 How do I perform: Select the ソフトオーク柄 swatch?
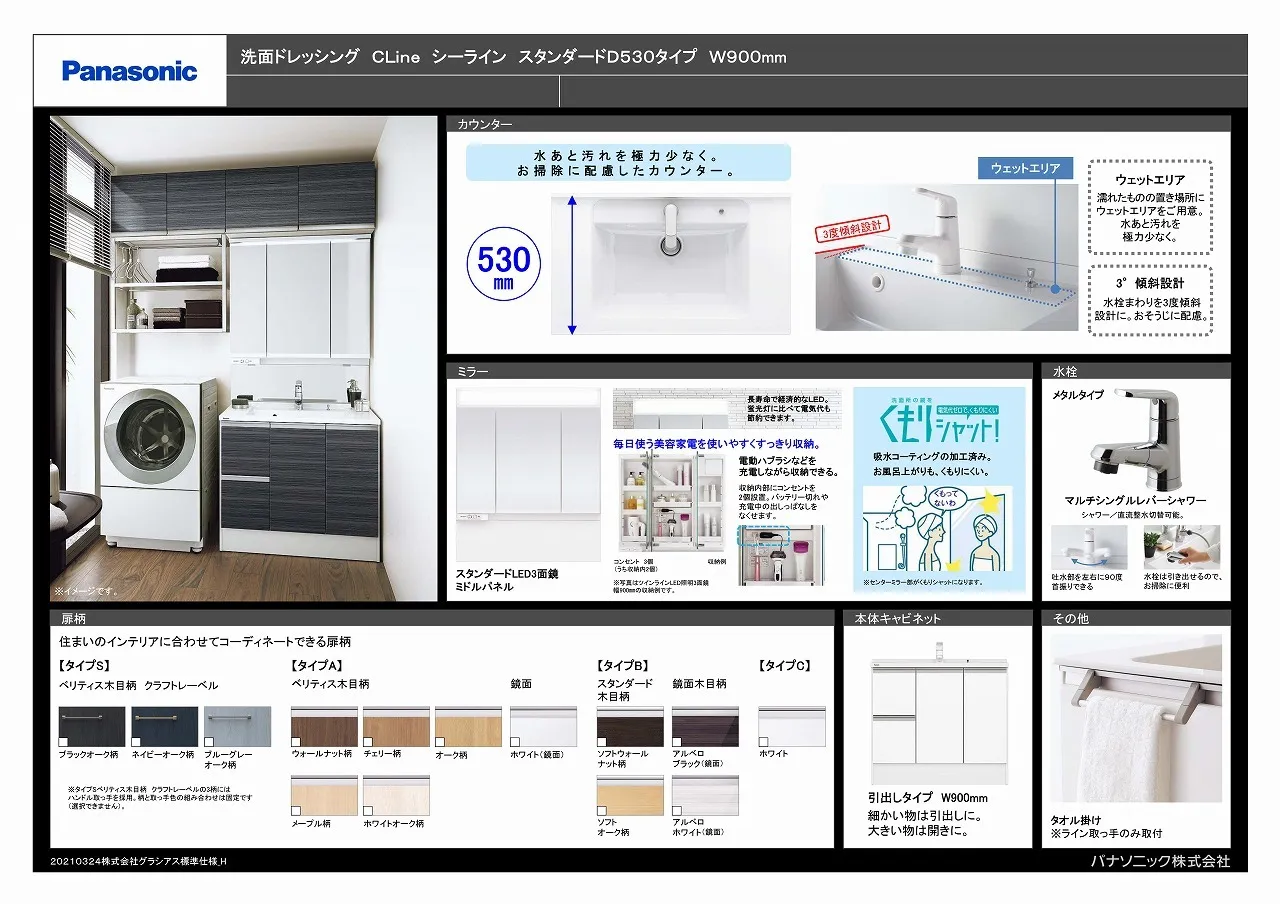click(630, 796)
